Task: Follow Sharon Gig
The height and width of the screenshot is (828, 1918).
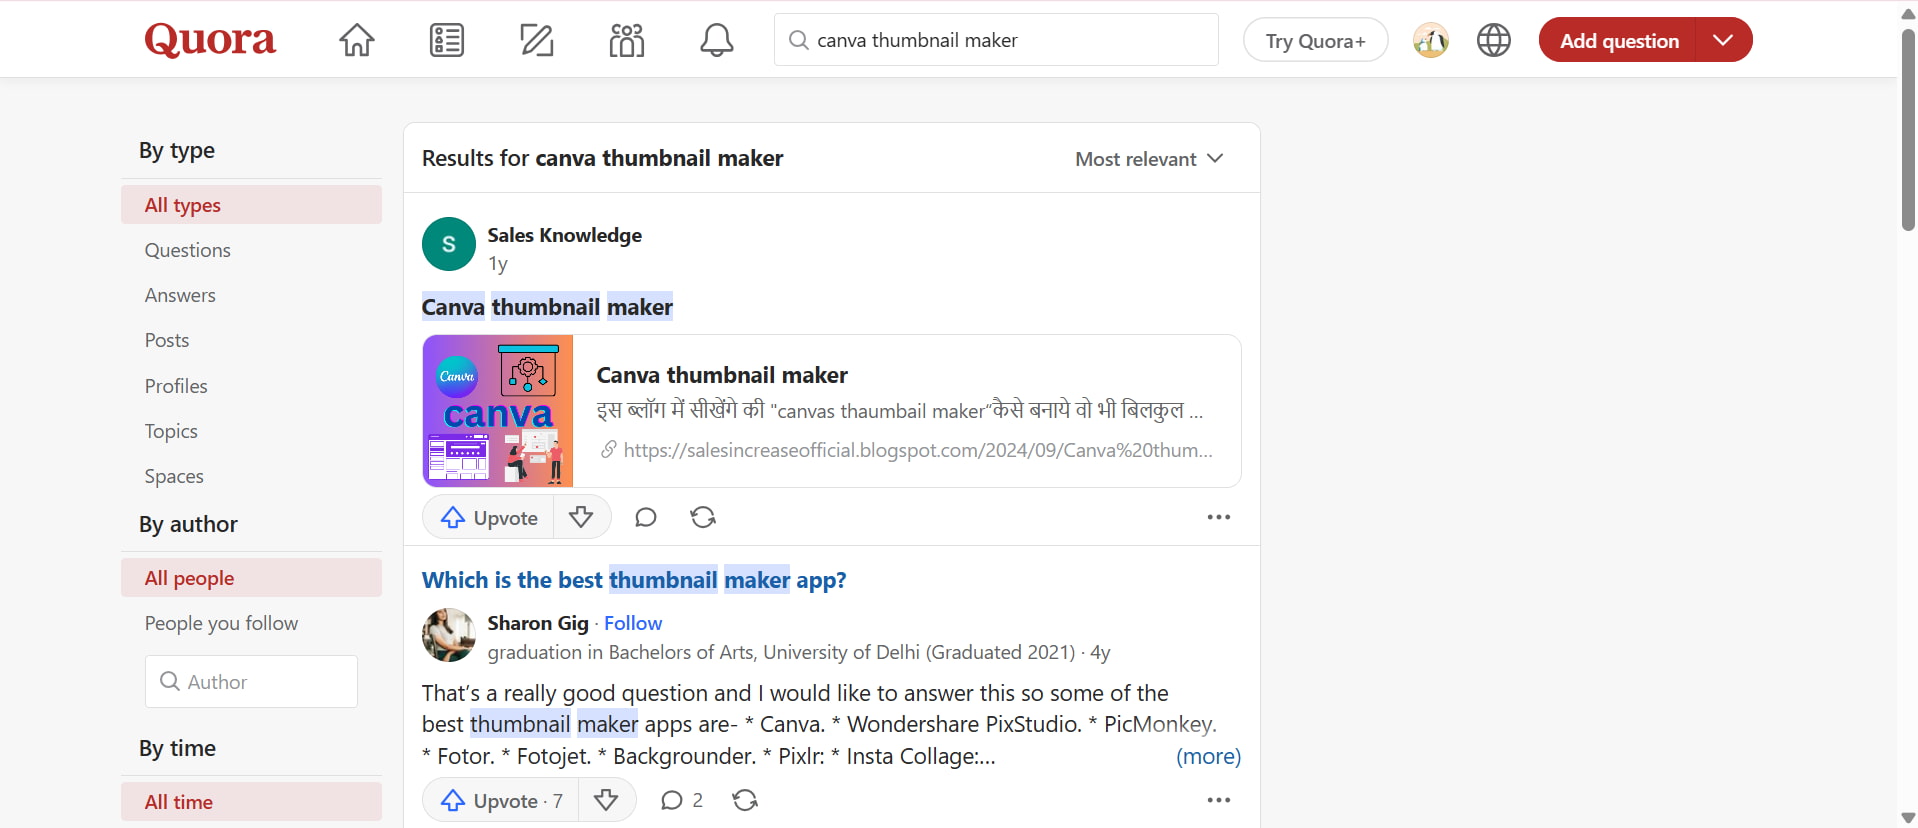Action: point(633,623)
